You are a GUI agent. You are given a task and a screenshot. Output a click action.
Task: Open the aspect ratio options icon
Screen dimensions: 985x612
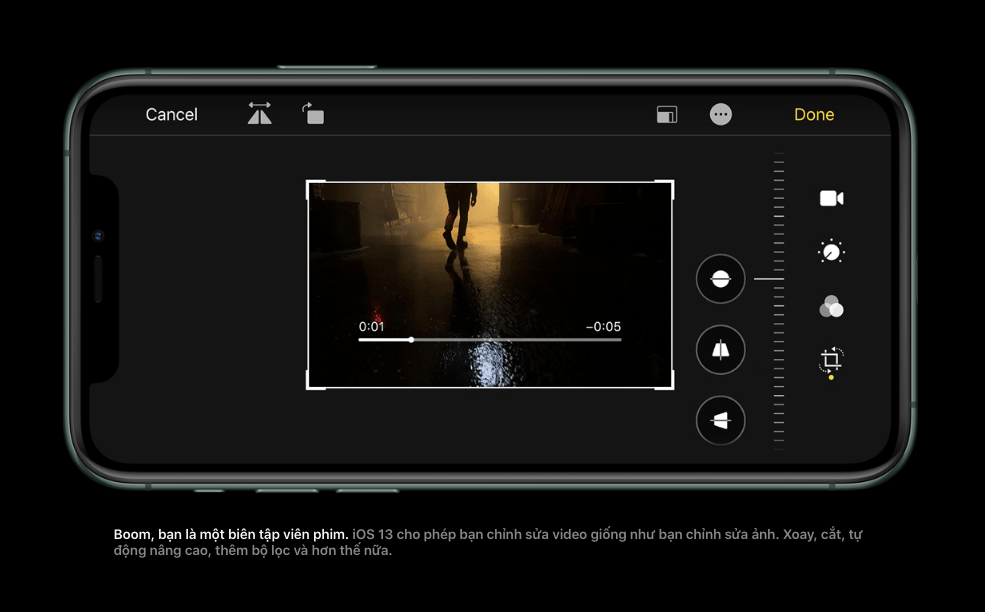click(667, 114)
